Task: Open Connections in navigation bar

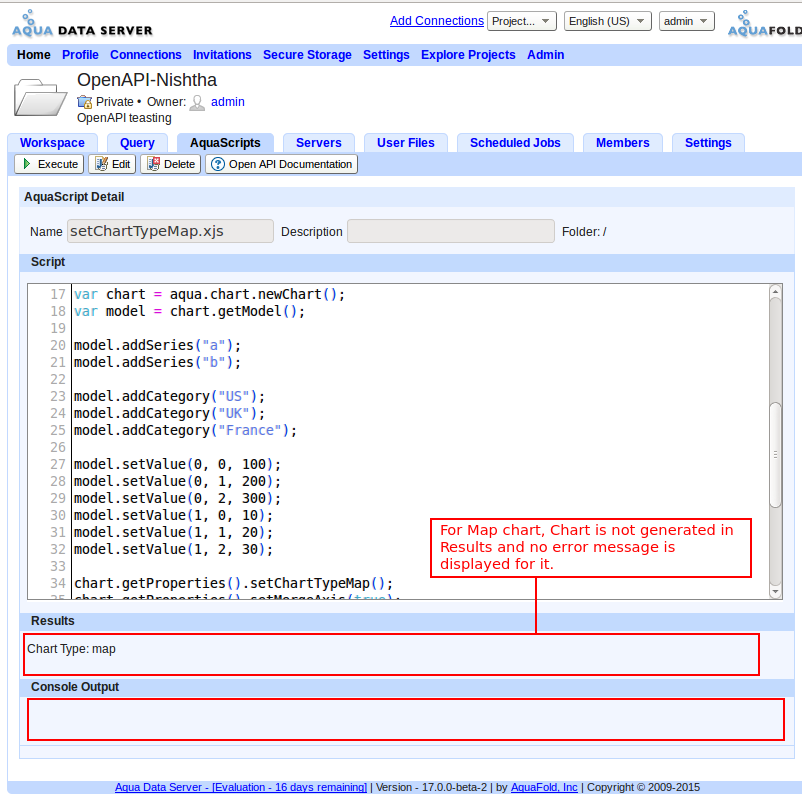Action: click(146, 55)
